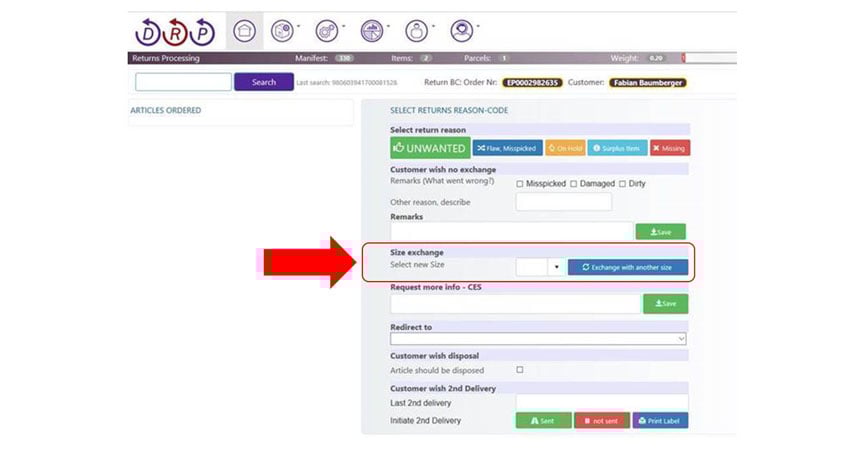Screen dimensions: 850x450
Task: Select UNWANTED as return reason
Action: [x=430, y=147]
